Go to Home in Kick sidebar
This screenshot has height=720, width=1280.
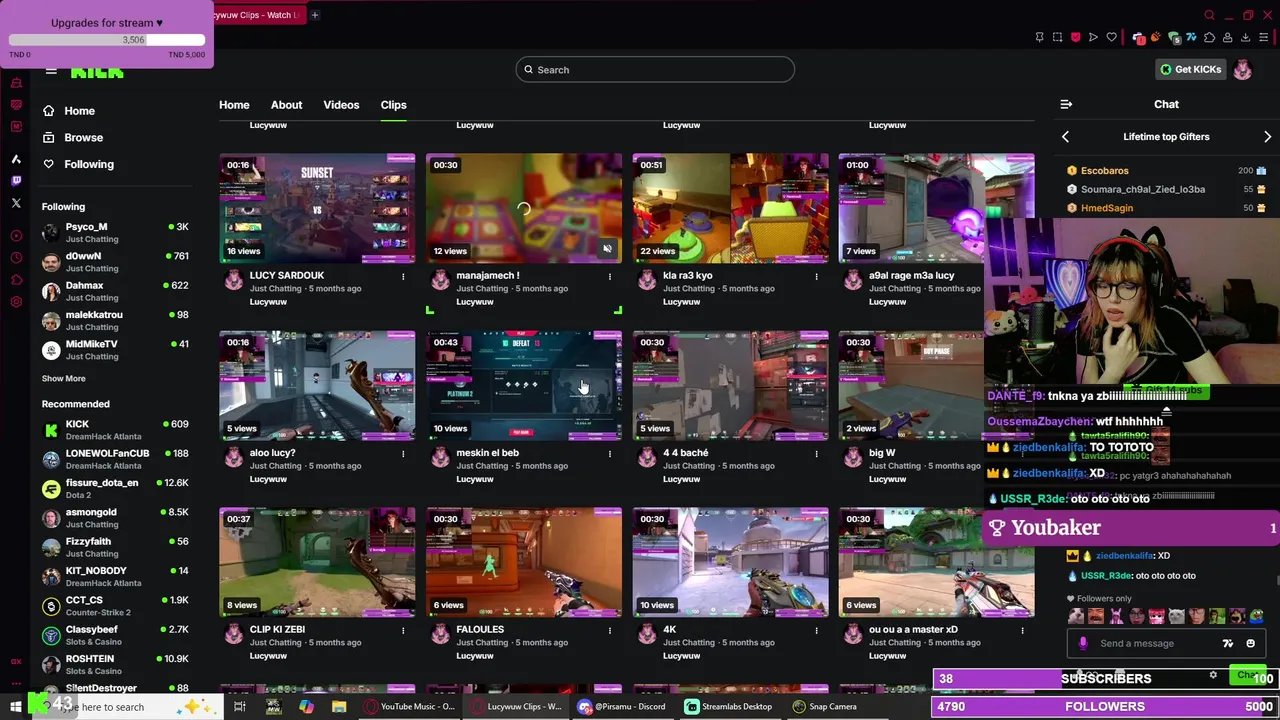click(x=79, y=111)
